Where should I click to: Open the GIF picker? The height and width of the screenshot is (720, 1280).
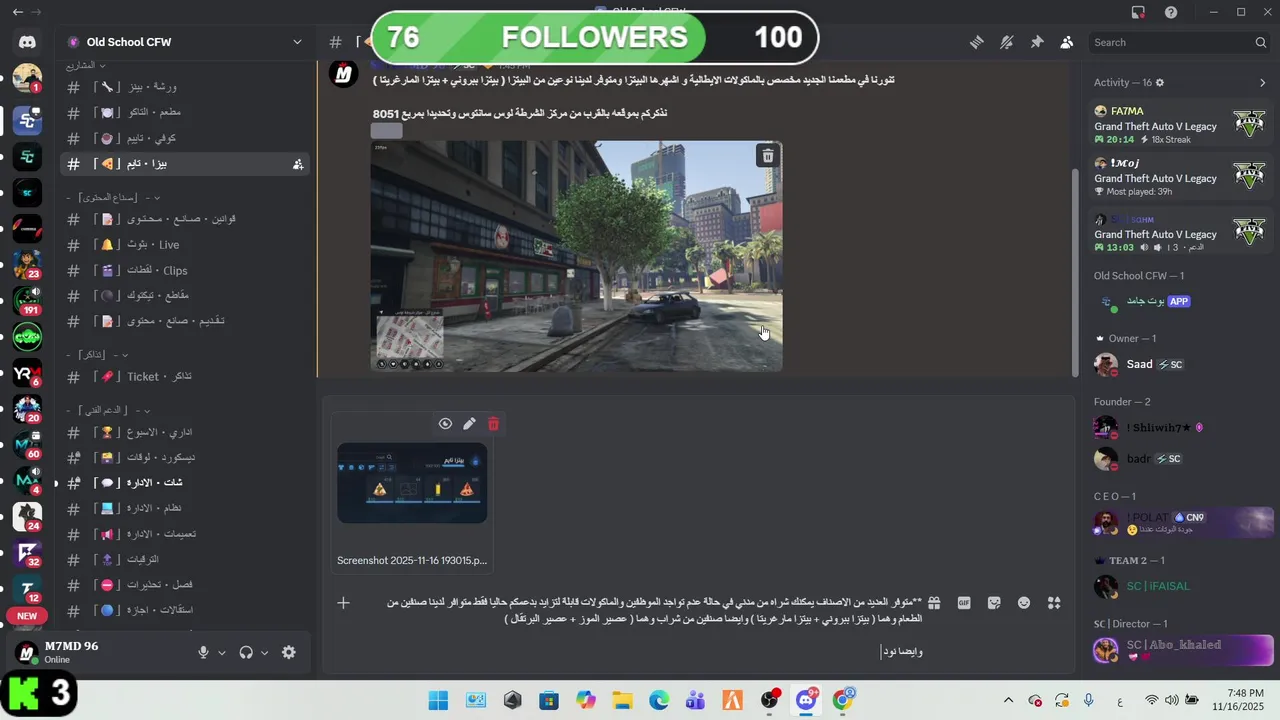tap(964, 603)
